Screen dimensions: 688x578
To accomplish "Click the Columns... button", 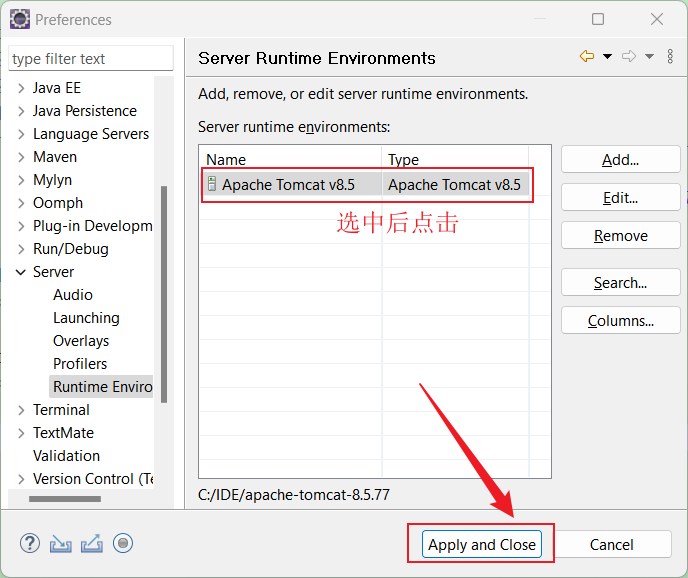I will pyautogui.click(x=620, y=321).
